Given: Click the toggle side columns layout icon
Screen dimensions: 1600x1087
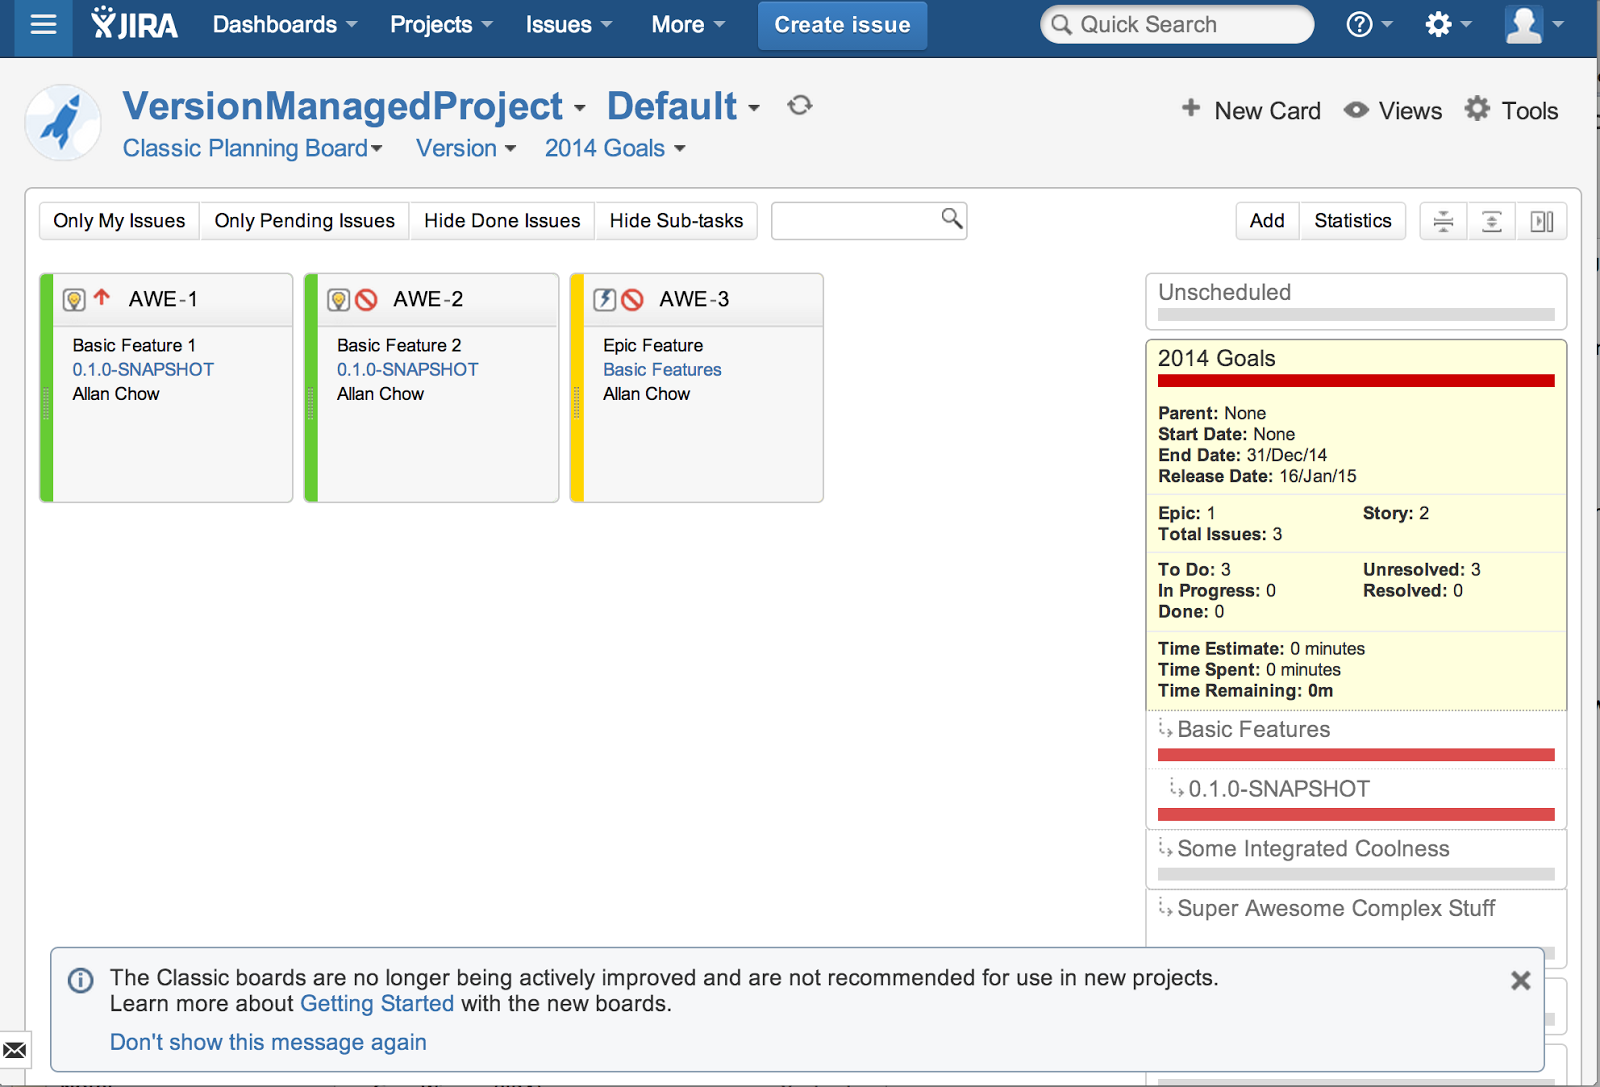Looking at the screenshot, I should [1541, 221].
